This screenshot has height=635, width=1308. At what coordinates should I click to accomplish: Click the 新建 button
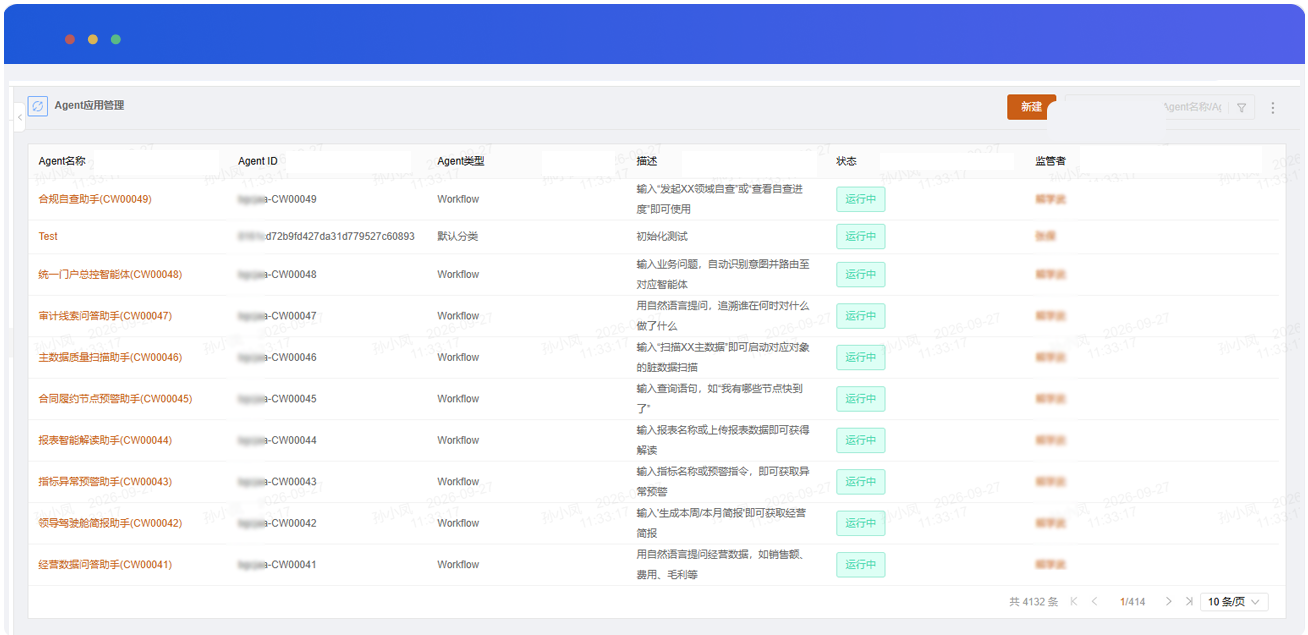click(x=1031, y=107)
